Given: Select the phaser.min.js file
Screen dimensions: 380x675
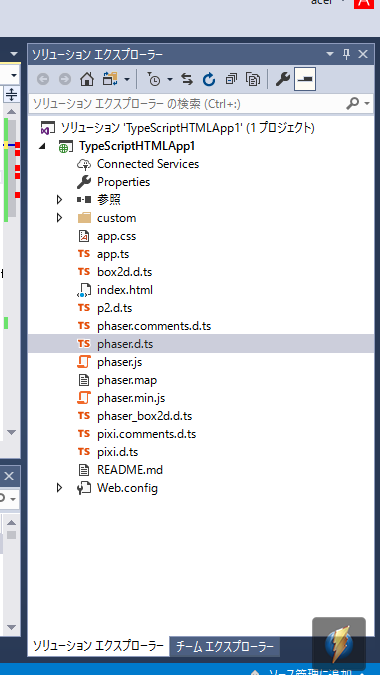Looking at the screenshot, I should coord(131,398).
